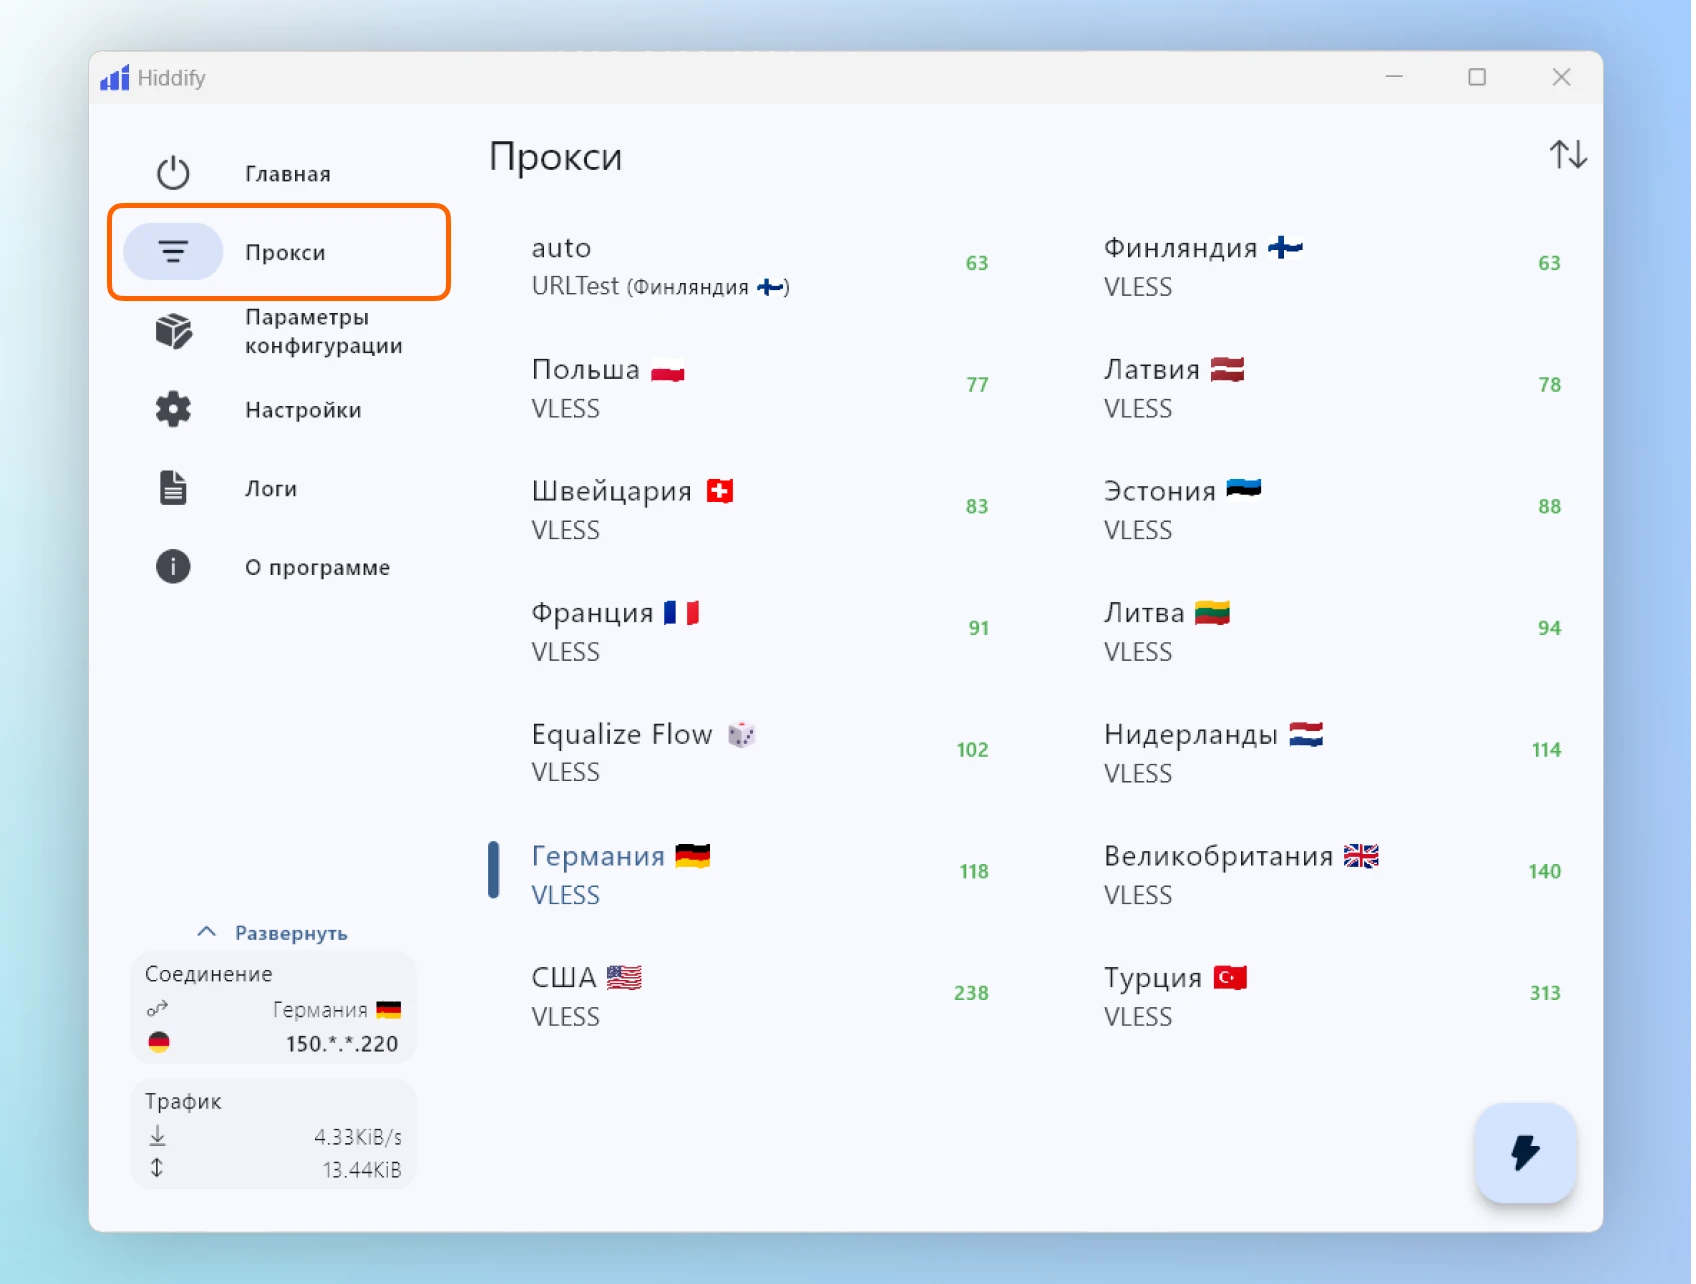This screenshot has height=1284, width=1696.
Task: Open the Настройки menu label
Action: click(303, 410)
